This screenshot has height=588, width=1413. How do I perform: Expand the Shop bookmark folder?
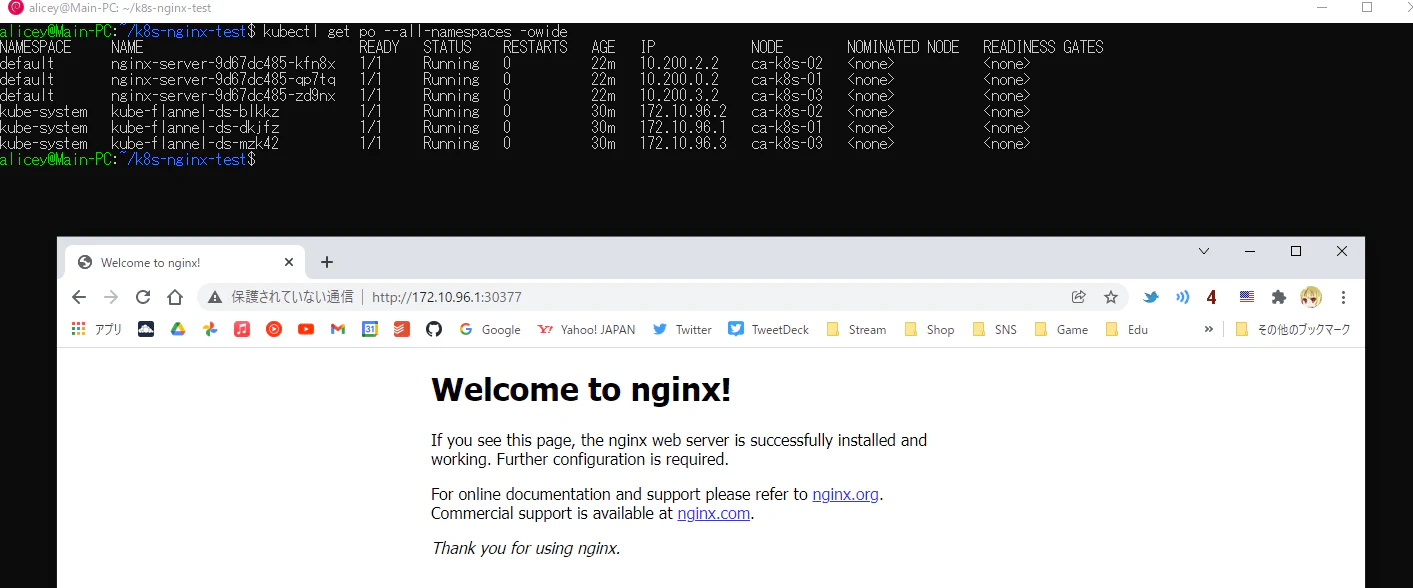[x=929, y=329]
